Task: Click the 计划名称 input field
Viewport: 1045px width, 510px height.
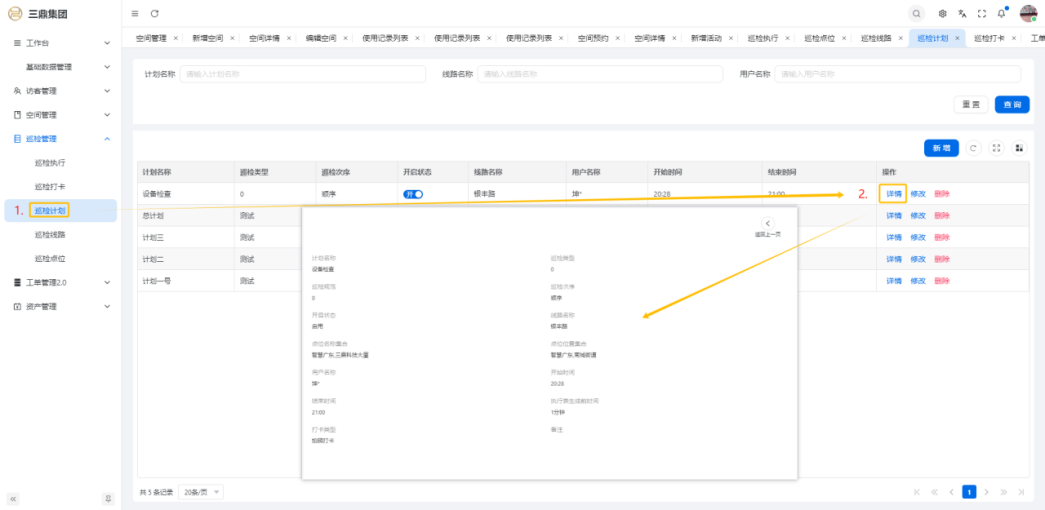Action: click(299, 74)
